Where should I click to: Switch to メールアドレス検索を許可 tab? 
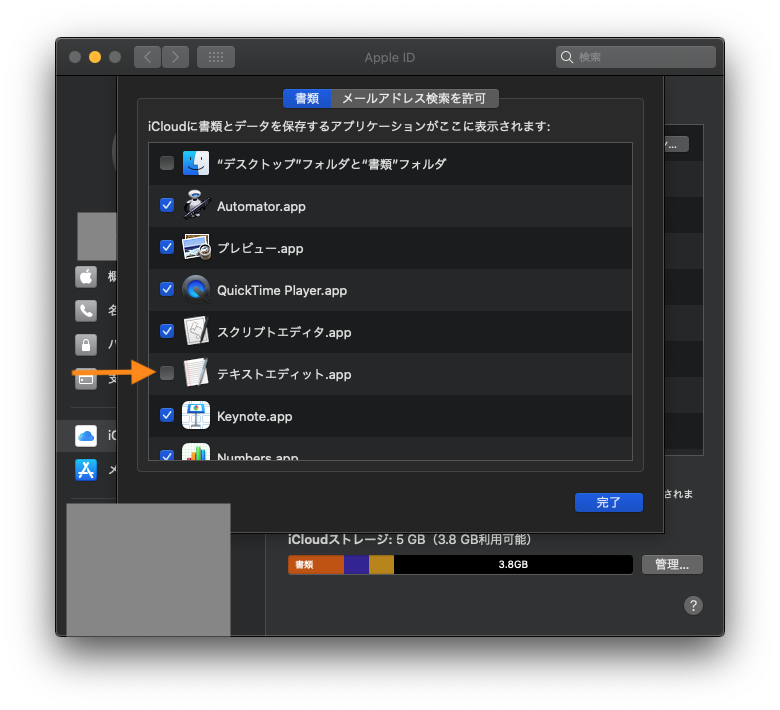[414, 99]
